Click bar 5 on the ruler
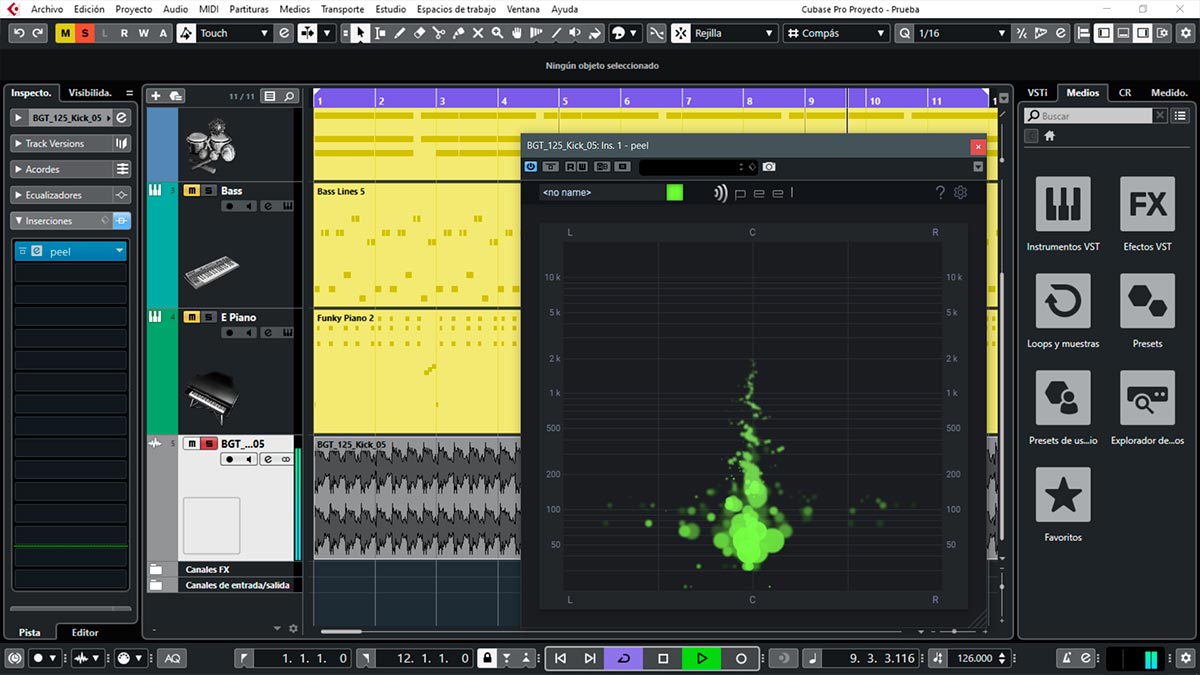The image size is (1200, 675). 565,101
